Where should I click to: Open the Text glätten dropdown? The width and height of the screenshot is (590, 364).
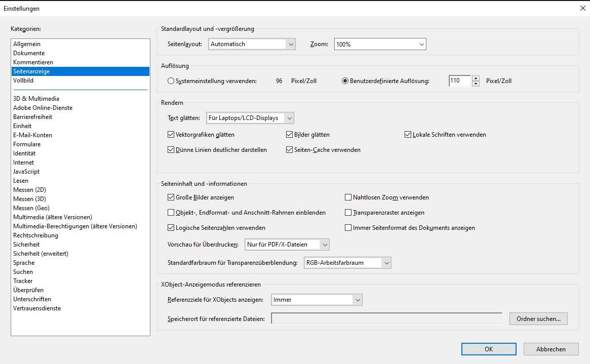(250, 118)
